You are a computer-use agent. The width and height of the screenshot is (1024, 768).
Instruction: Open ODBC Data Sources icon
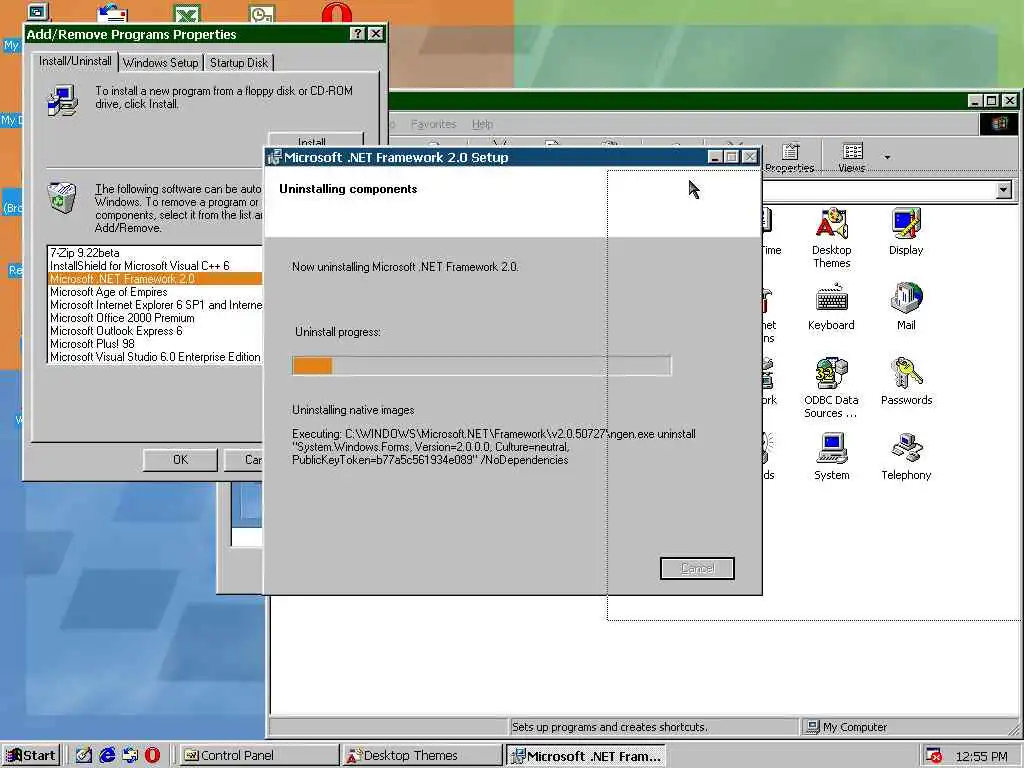click(831, 387)
